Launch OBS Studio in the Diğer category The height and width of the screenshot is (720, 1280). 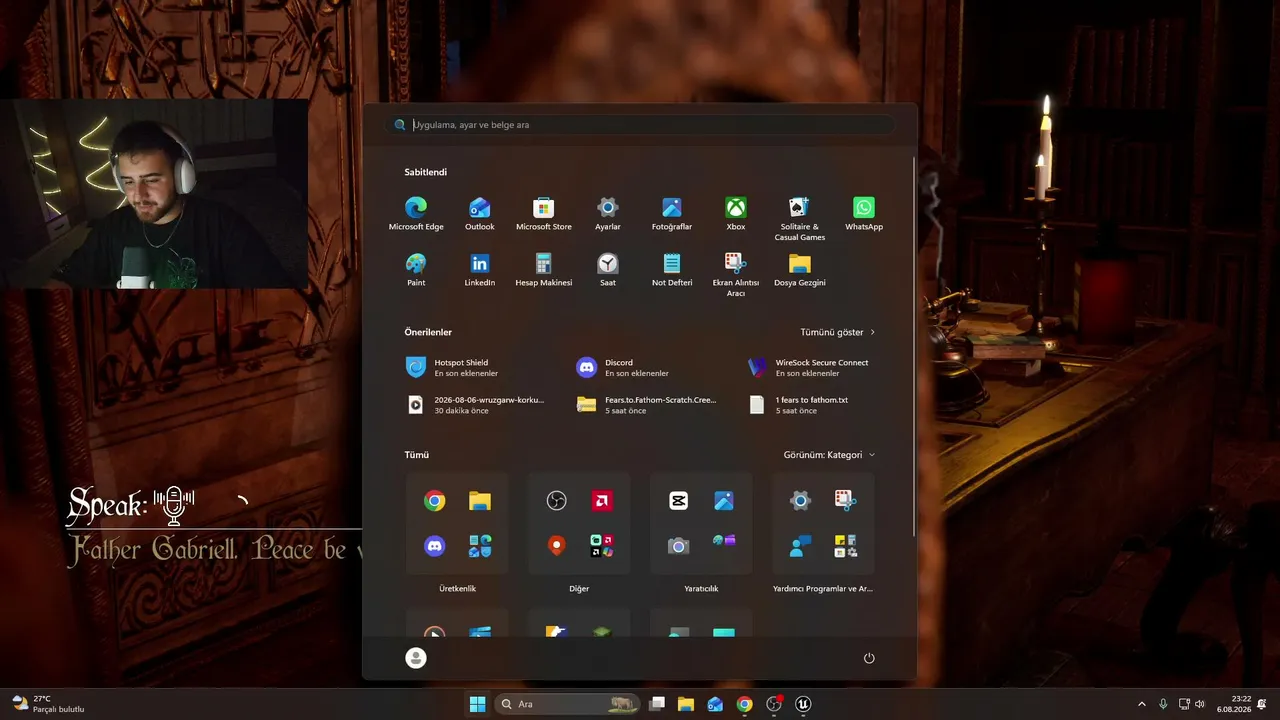click(x=557, y=501)
